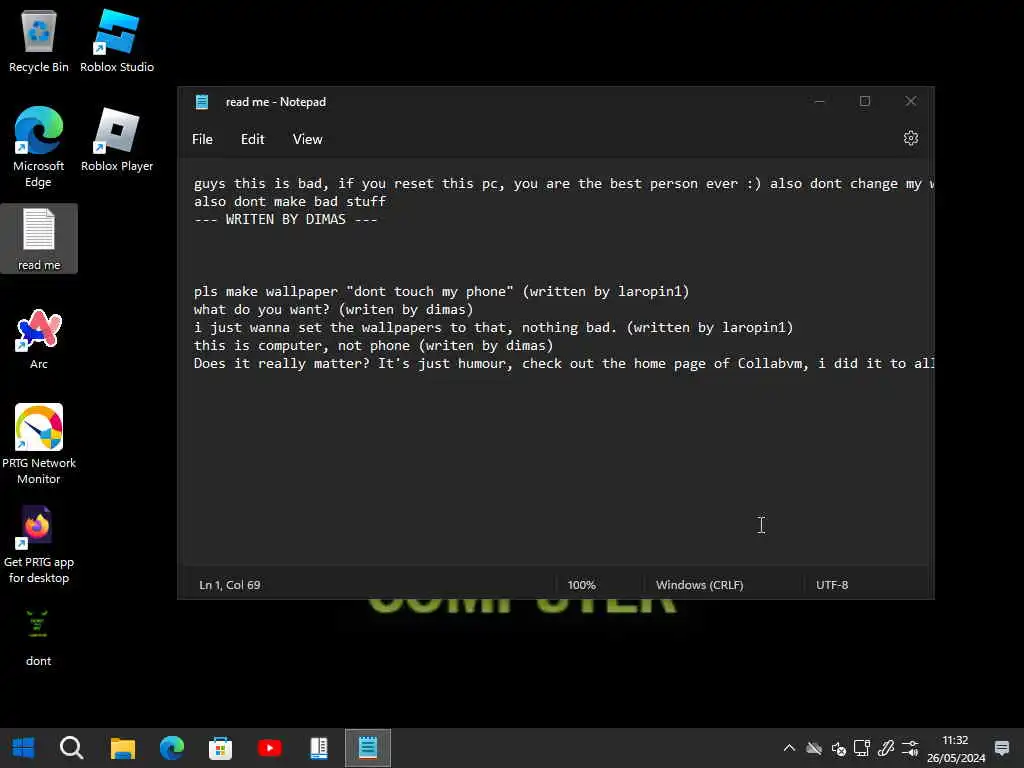Open the Microsoft Edge desktop shortcut
Image resolution: width=1024 pixels, height=768 pixels.
coord(39,148)
